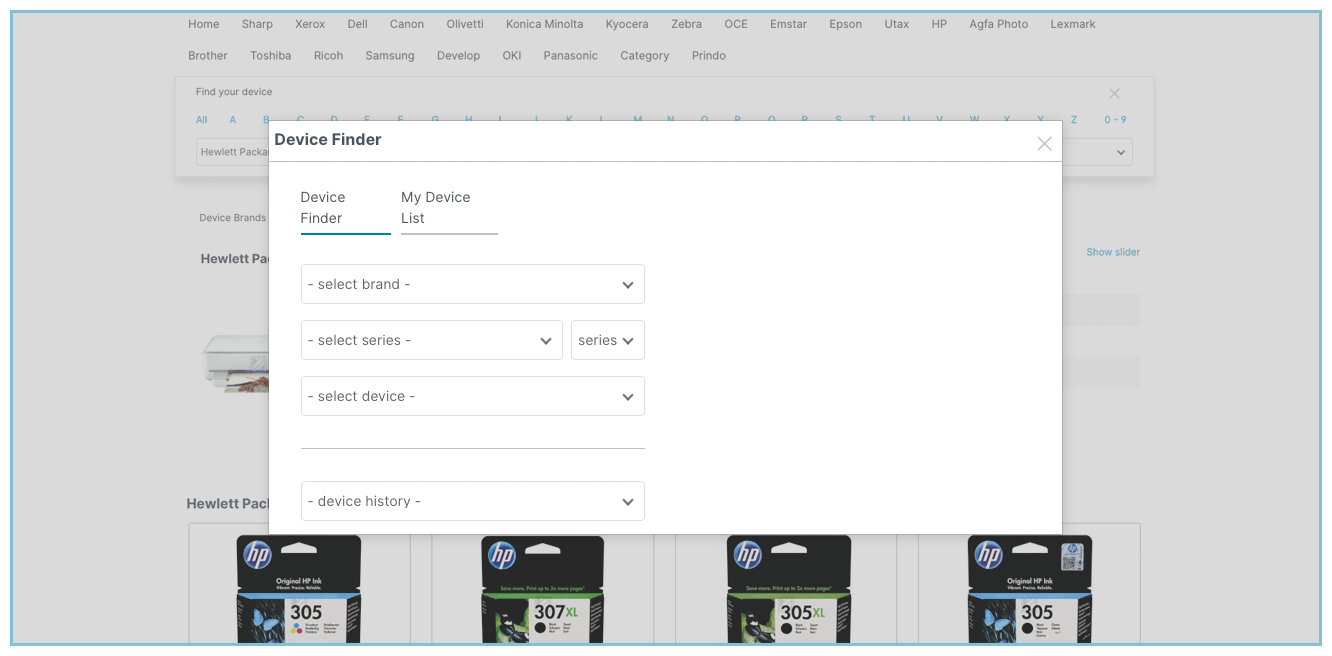Click the Show slider link

[x=1113, y=252]
